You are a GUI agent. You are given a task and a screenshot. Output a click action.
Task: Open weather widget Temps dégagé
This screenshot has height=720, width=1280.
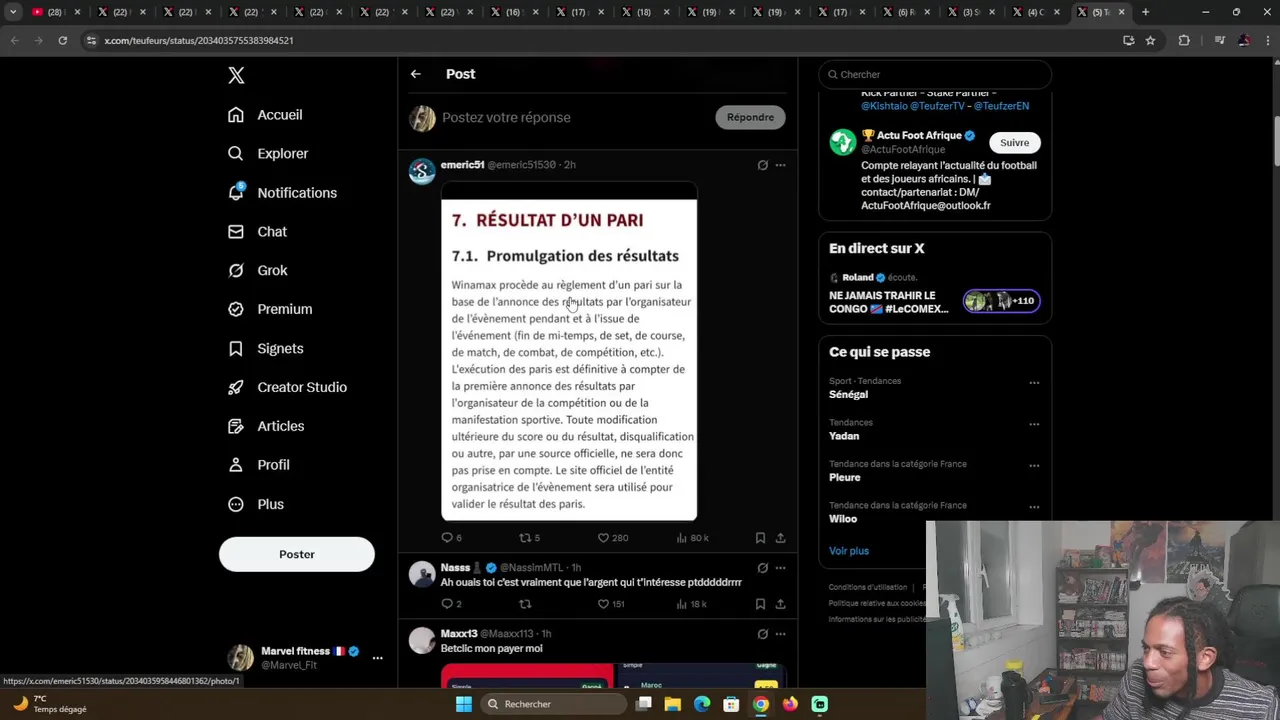(x=50, y=704)
